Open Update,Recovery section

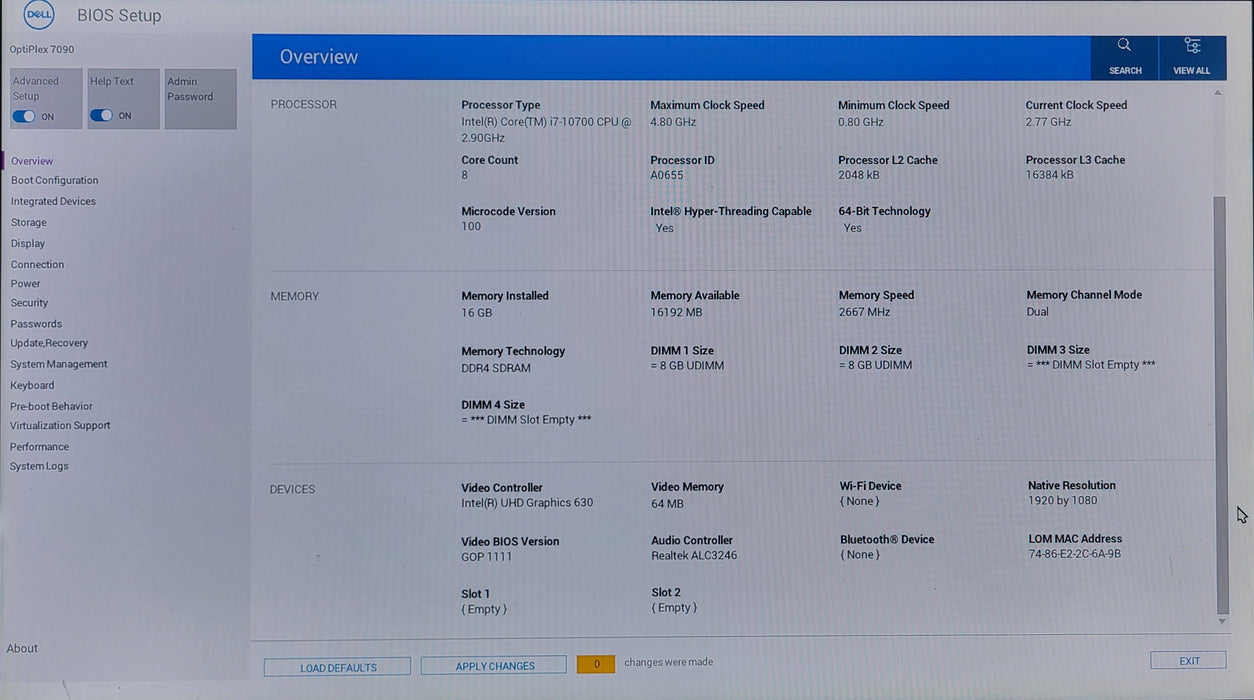click(49, 343)
